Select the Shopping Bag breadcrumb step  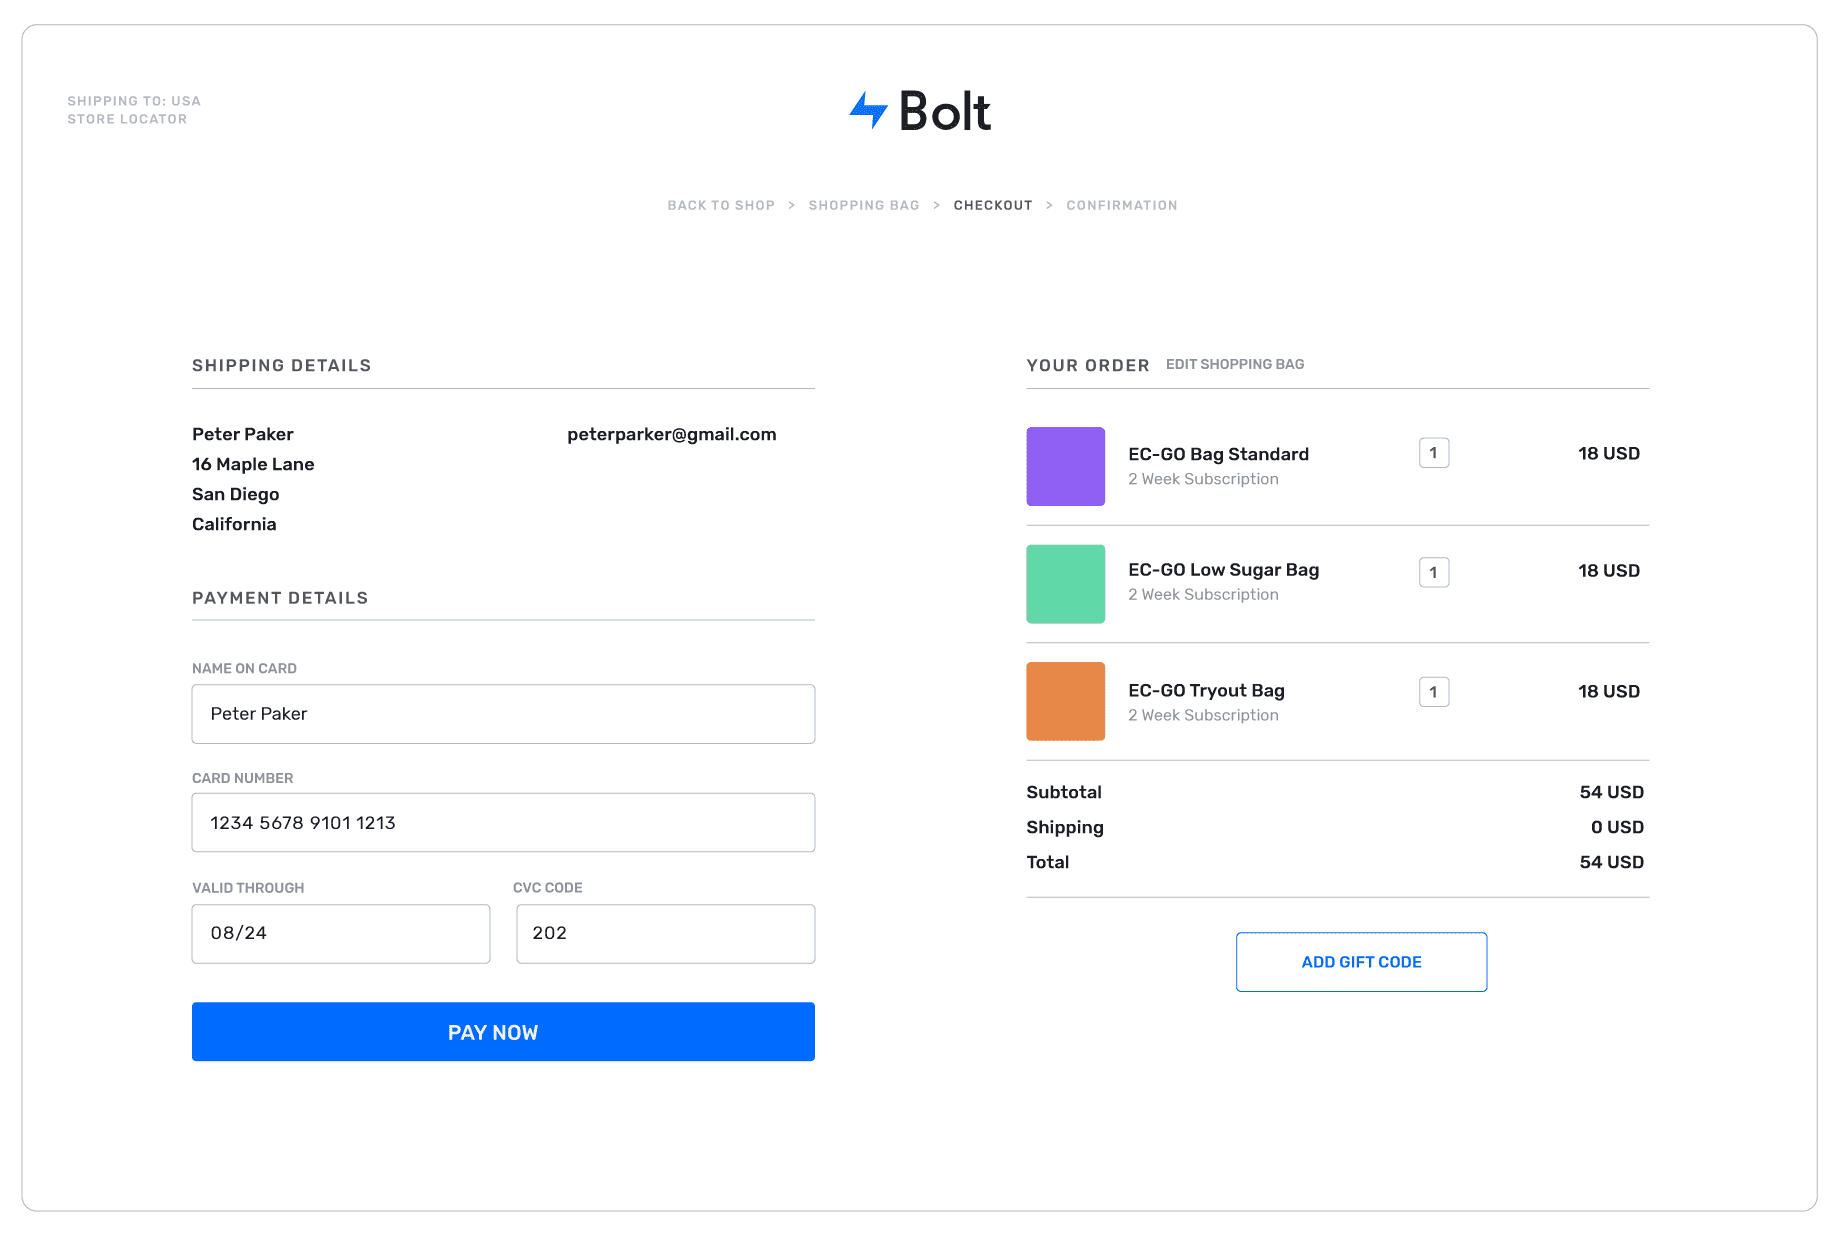tap(863, 204)
